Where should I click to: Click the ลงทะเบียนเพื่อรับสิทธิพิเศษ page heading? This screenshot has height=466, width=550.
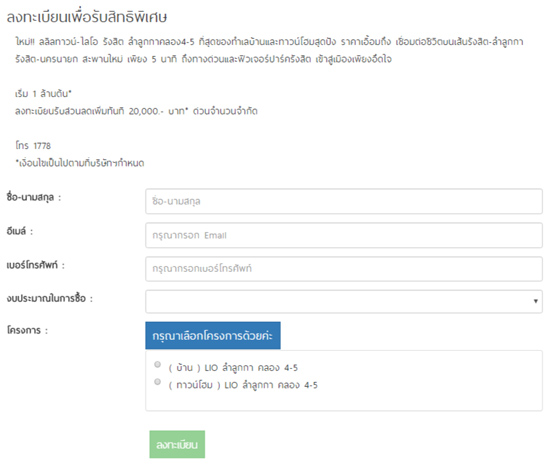click(x=87, y=17)
